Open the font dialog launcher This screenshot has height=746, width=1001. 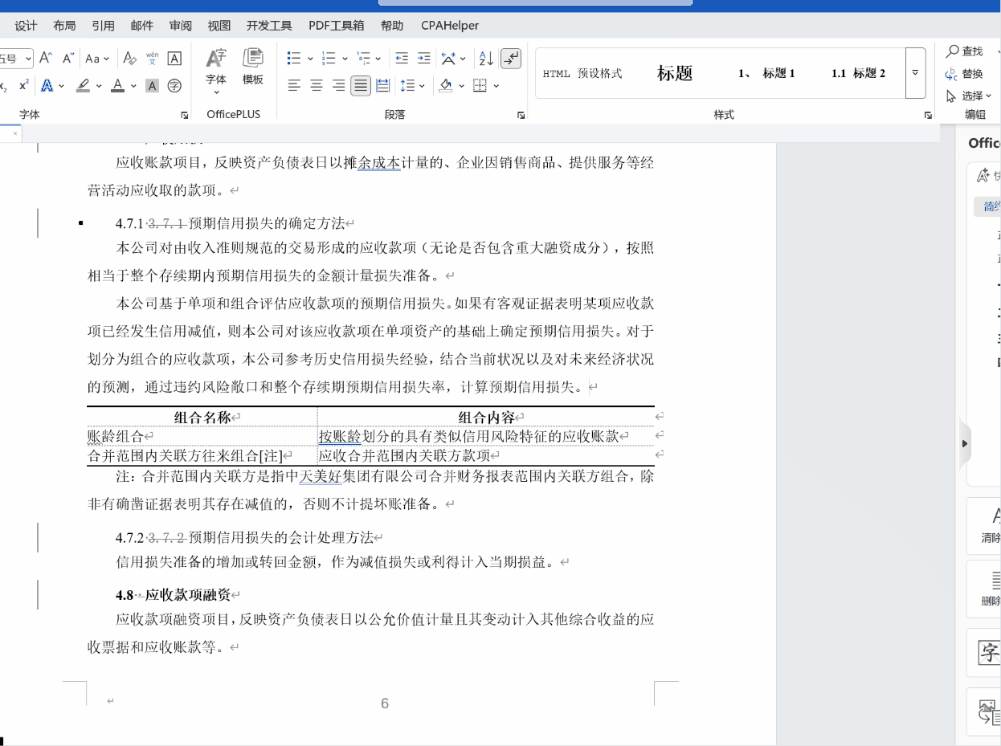(184, 116)
